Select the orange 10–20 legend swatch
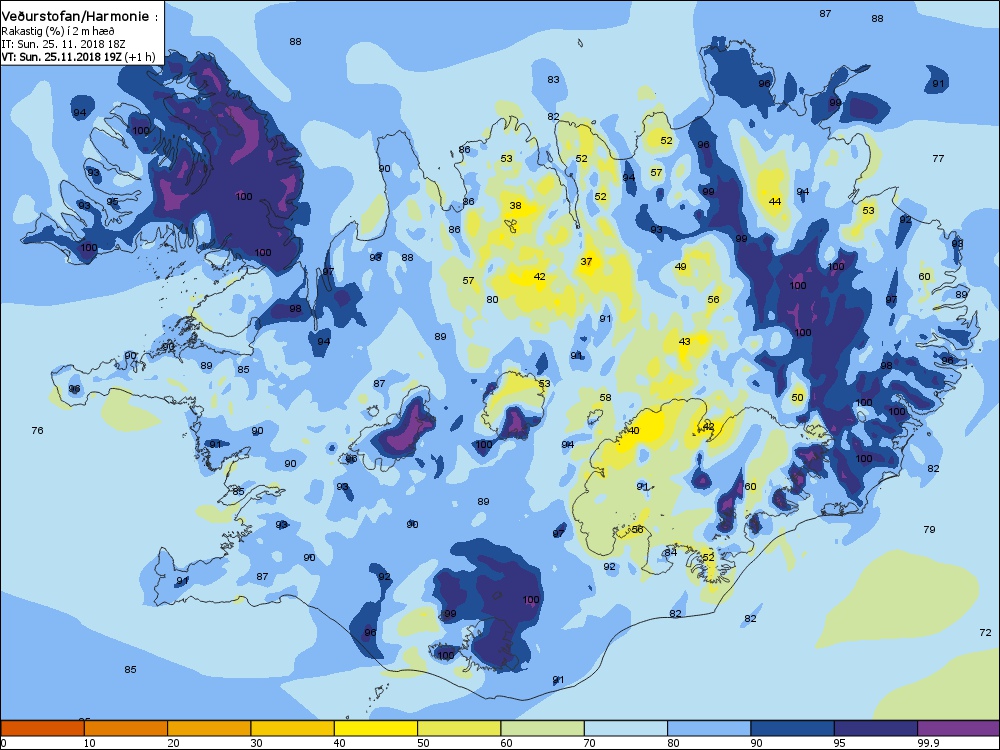Image resolution: width=1000 pixels, height=750 pixels. click(126, 728)
